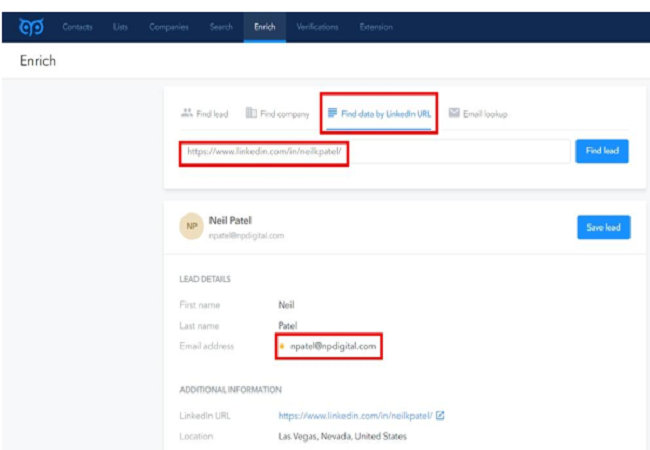Switch to the Find company tab
The image size is (650, 450).
point(277,113)
